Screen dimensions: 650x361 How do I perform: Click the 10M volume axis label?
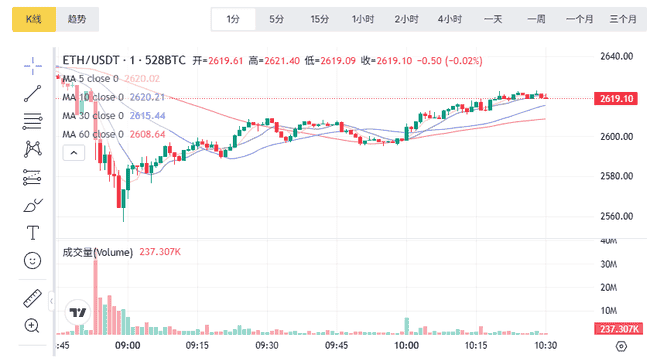609,311
